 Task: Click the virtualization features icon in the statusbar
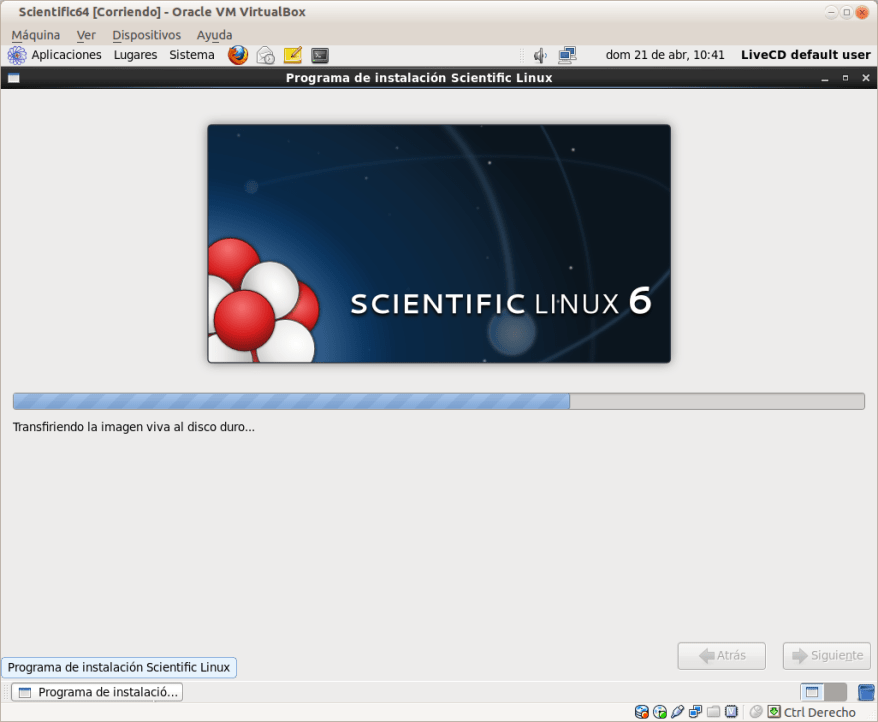[x=731, y=711]
